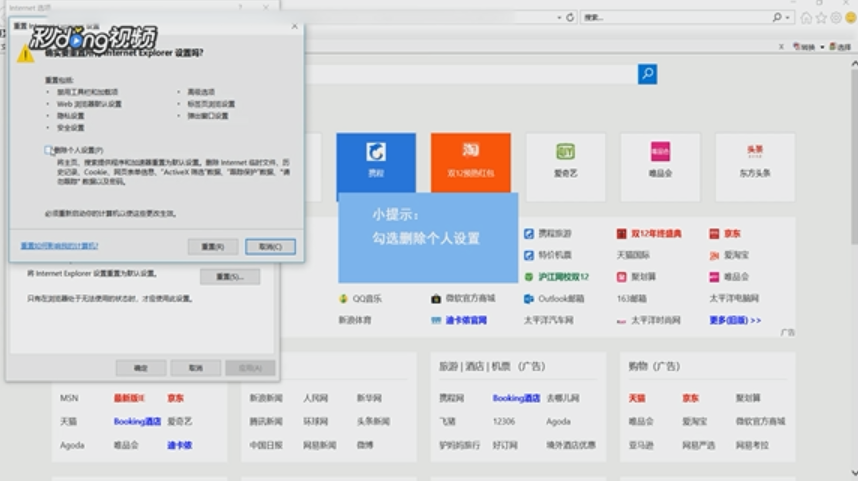Image resolution: width=858 pixels, height=481 pixels.
Task: Click the page vertical scrollbar thumb
Action: point(854,157)
